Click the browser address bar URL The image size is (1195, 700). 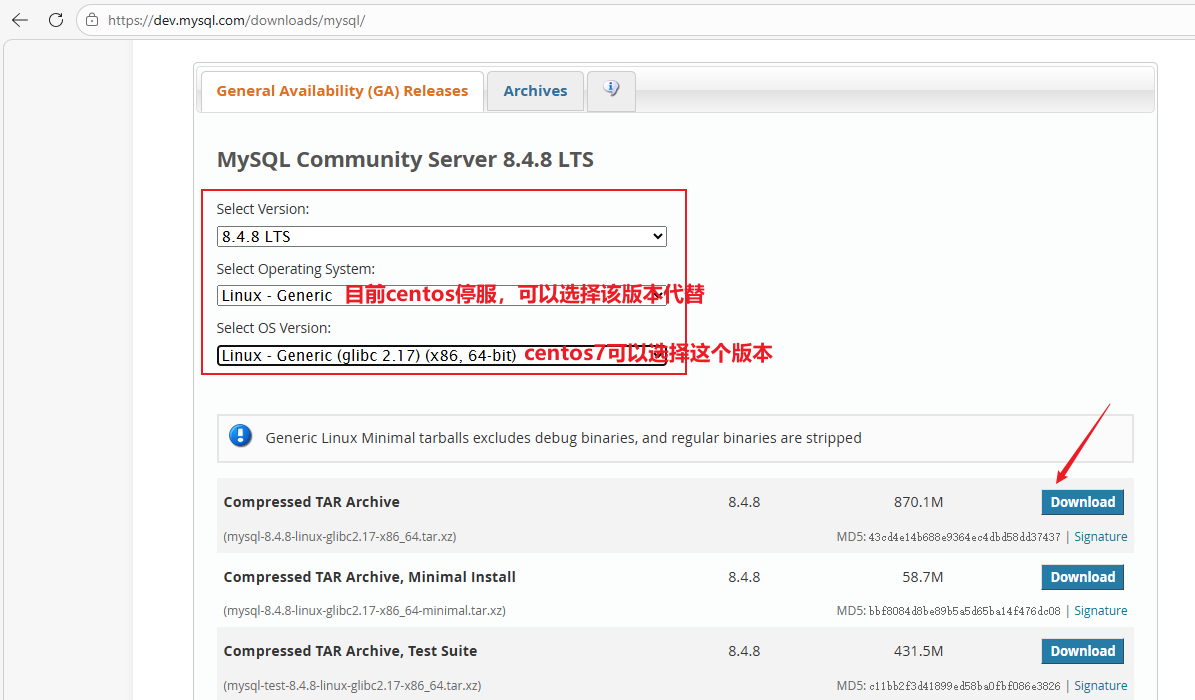pyautogui.click(x=236, y=21)
